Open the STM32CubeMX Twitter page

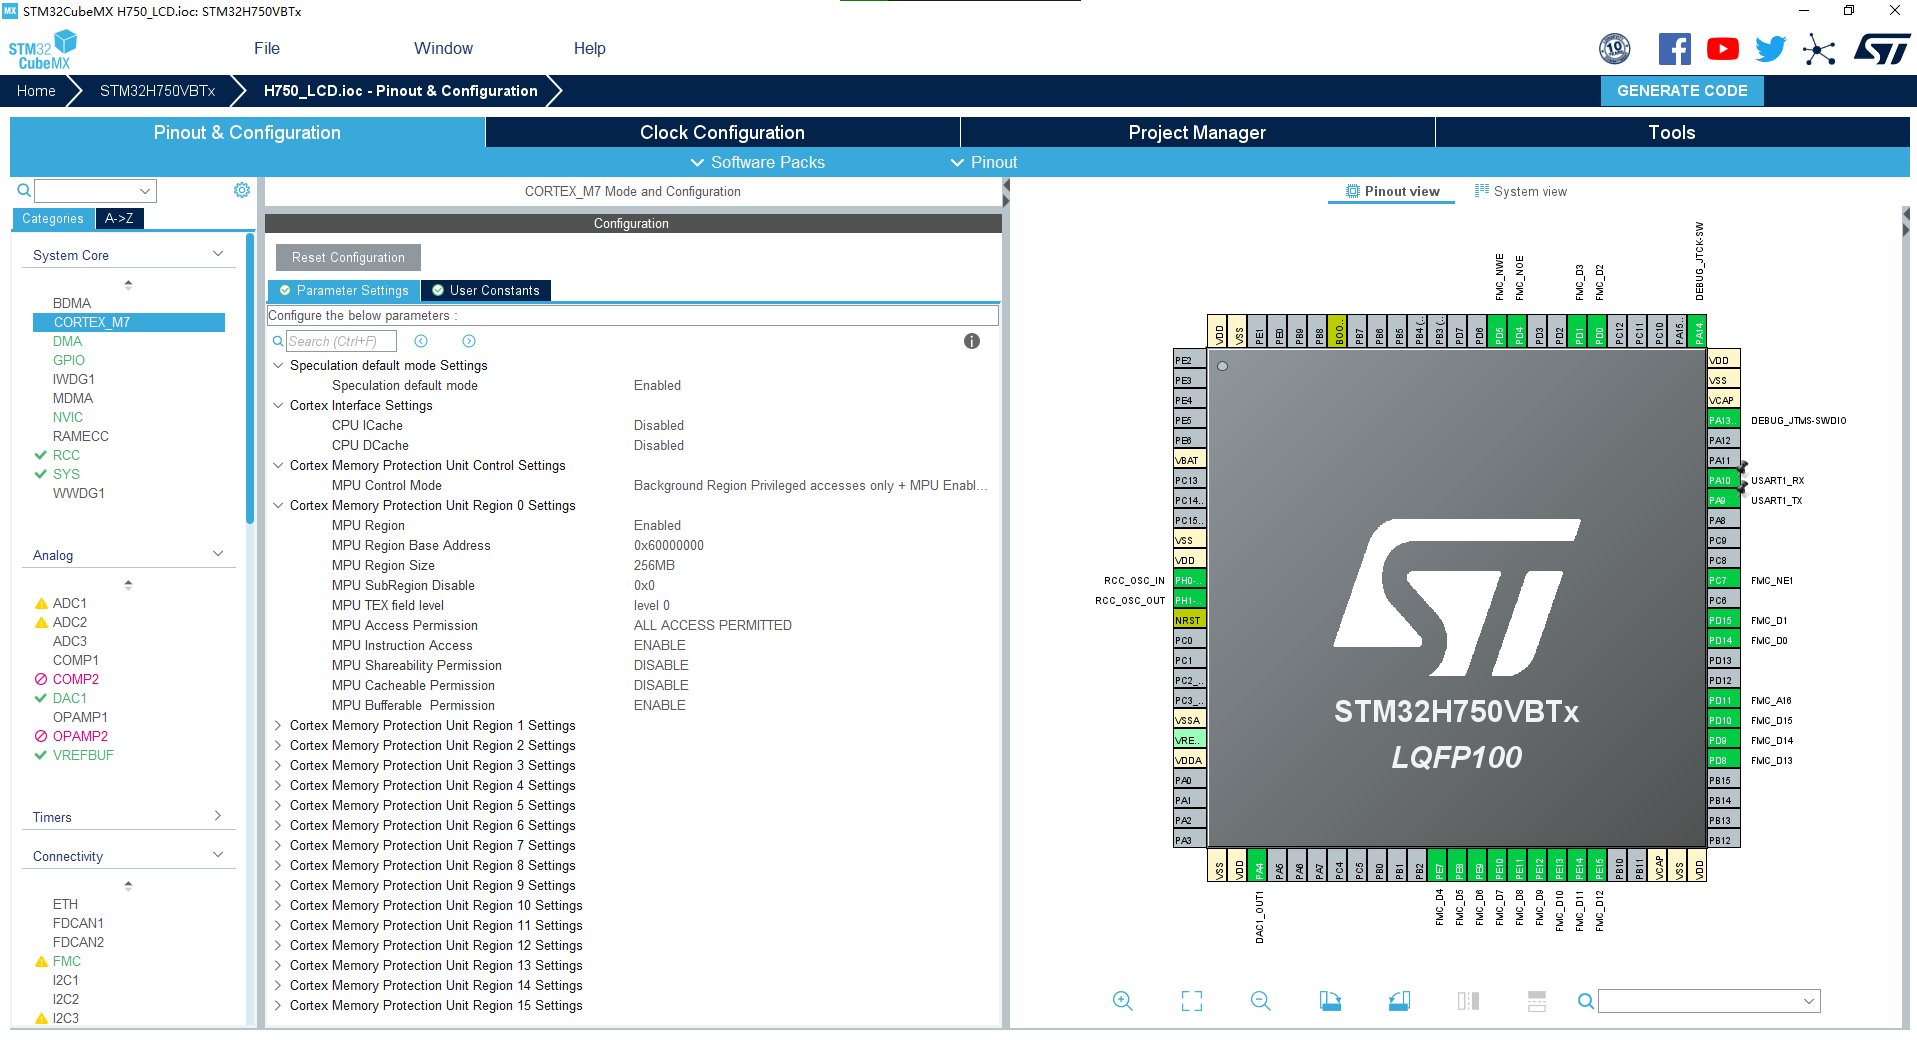pos(1769,48)
